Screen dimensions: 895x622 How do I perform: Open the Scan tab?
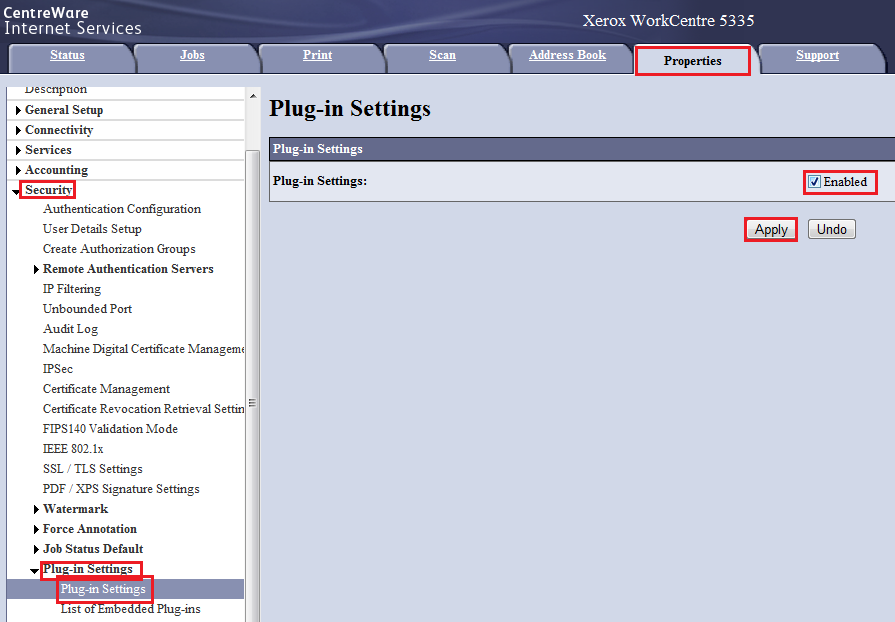442,56
